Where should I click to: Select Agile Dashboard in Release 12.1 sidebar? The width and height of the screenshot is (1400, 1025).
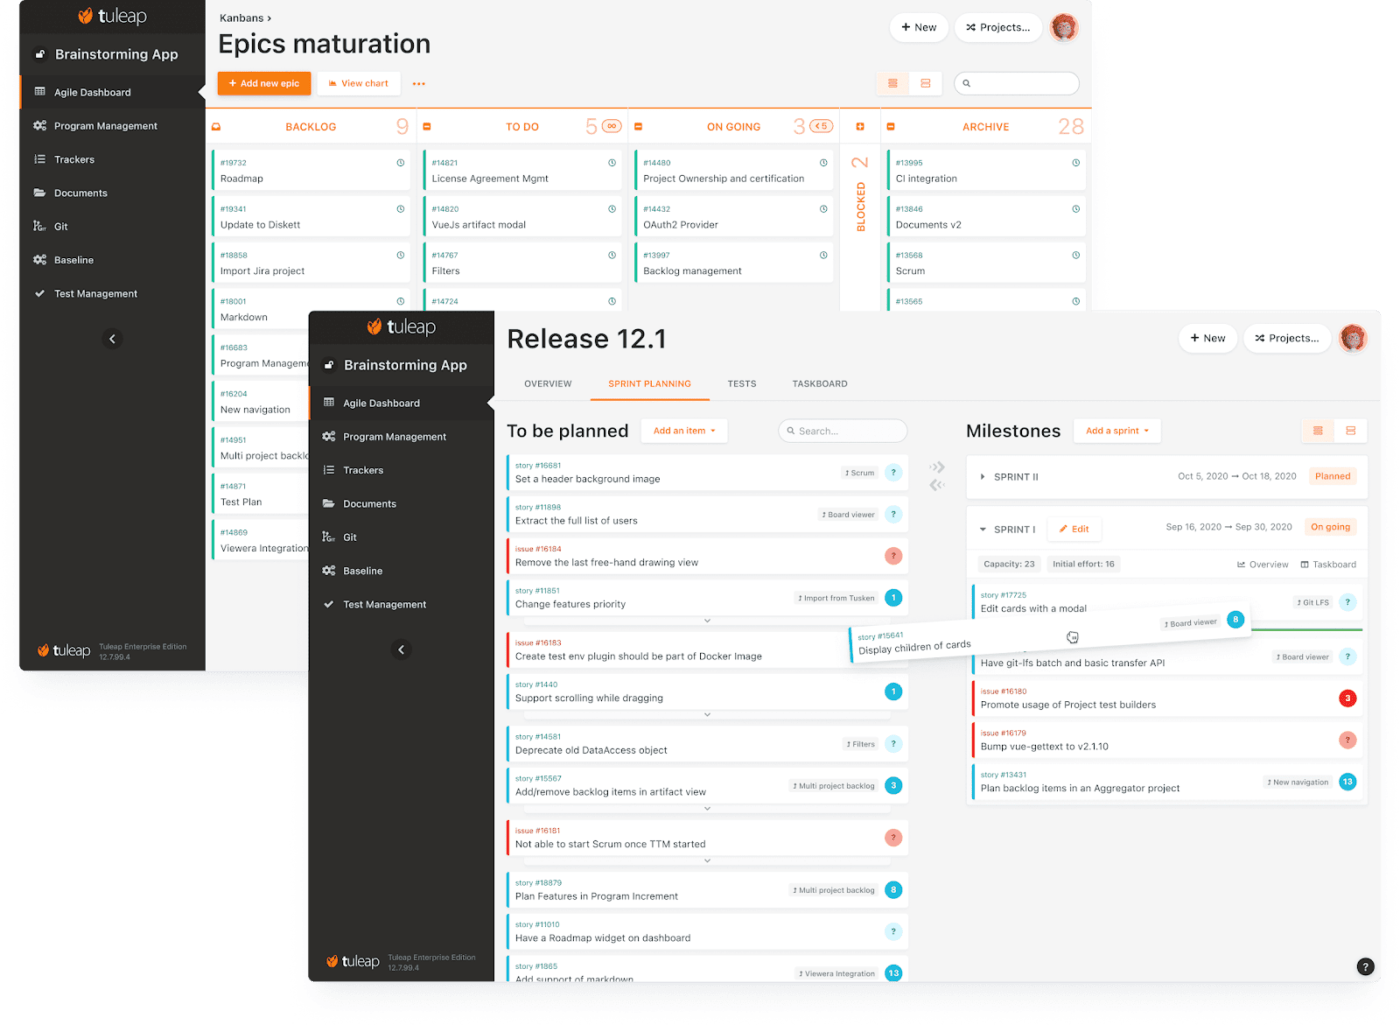tap(401, 403)
